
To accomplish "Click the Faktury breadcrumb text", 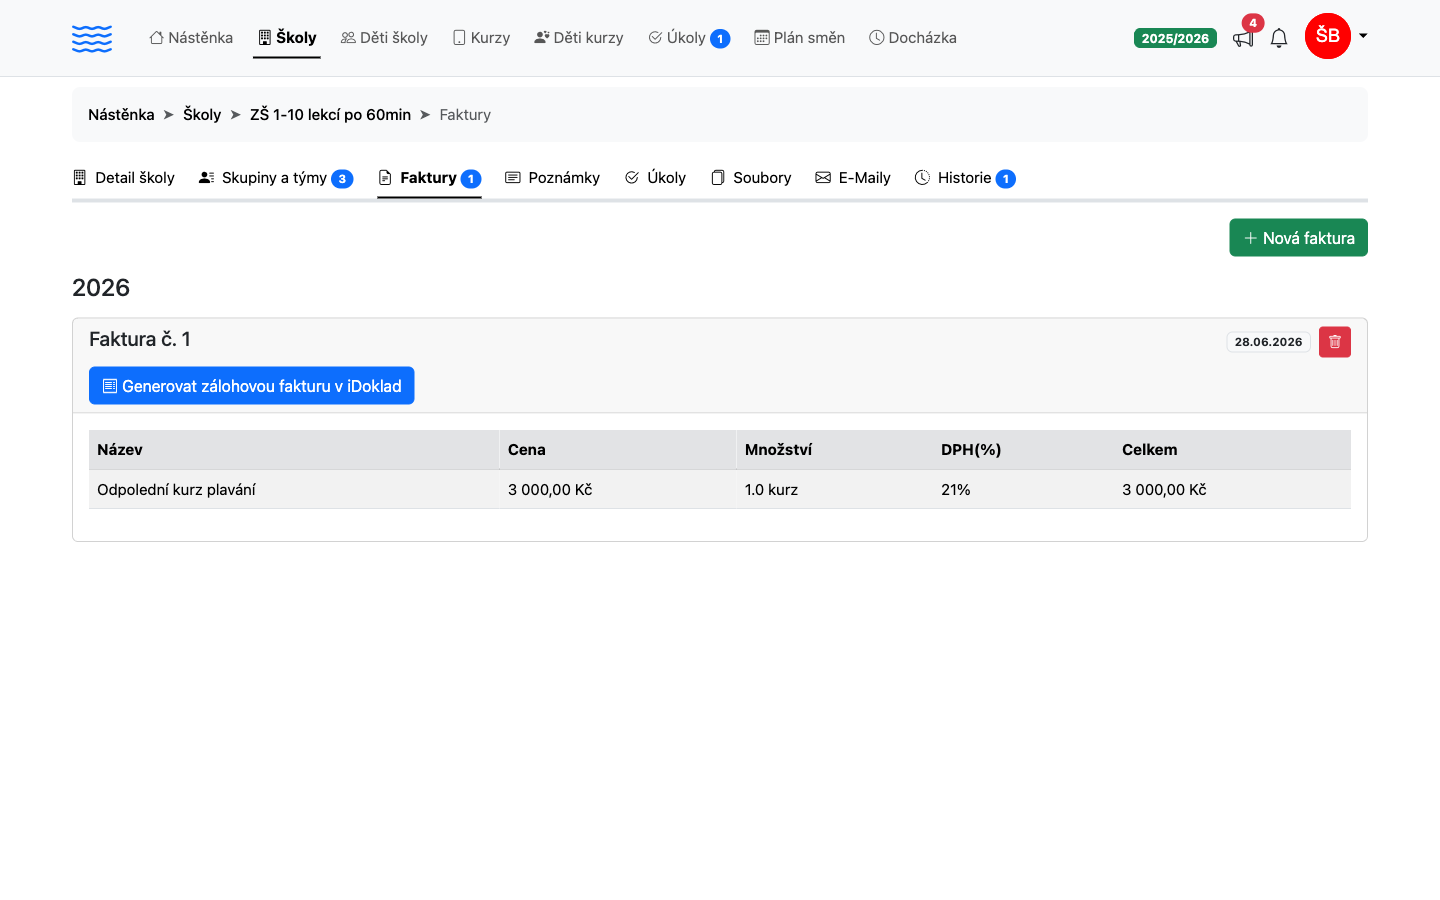I will coord(465,115).
